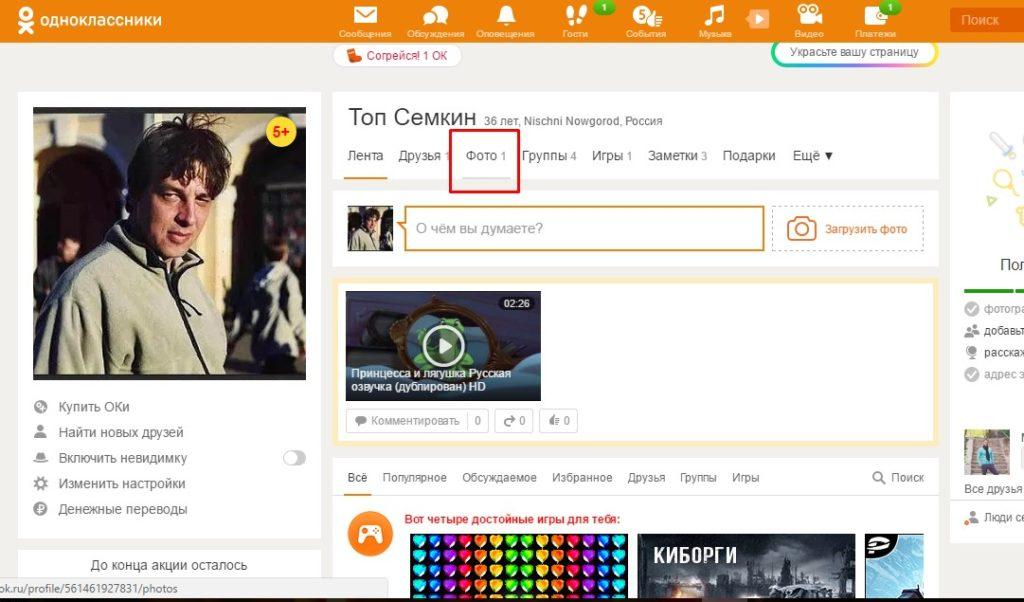
Task: Select the Всё feed filter
Action: 357,477
